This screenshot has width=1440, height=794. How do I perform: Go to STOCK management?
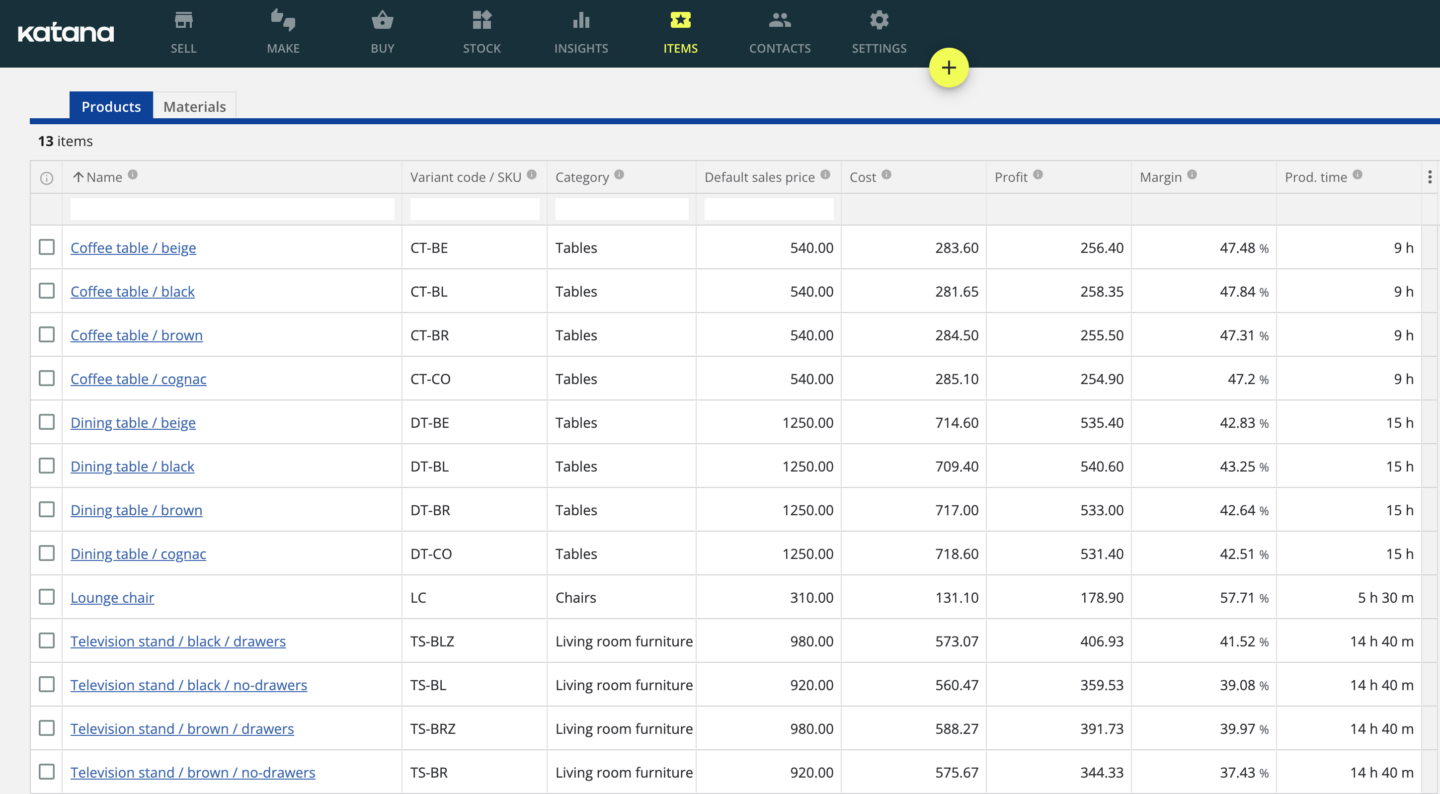[482, 32]
